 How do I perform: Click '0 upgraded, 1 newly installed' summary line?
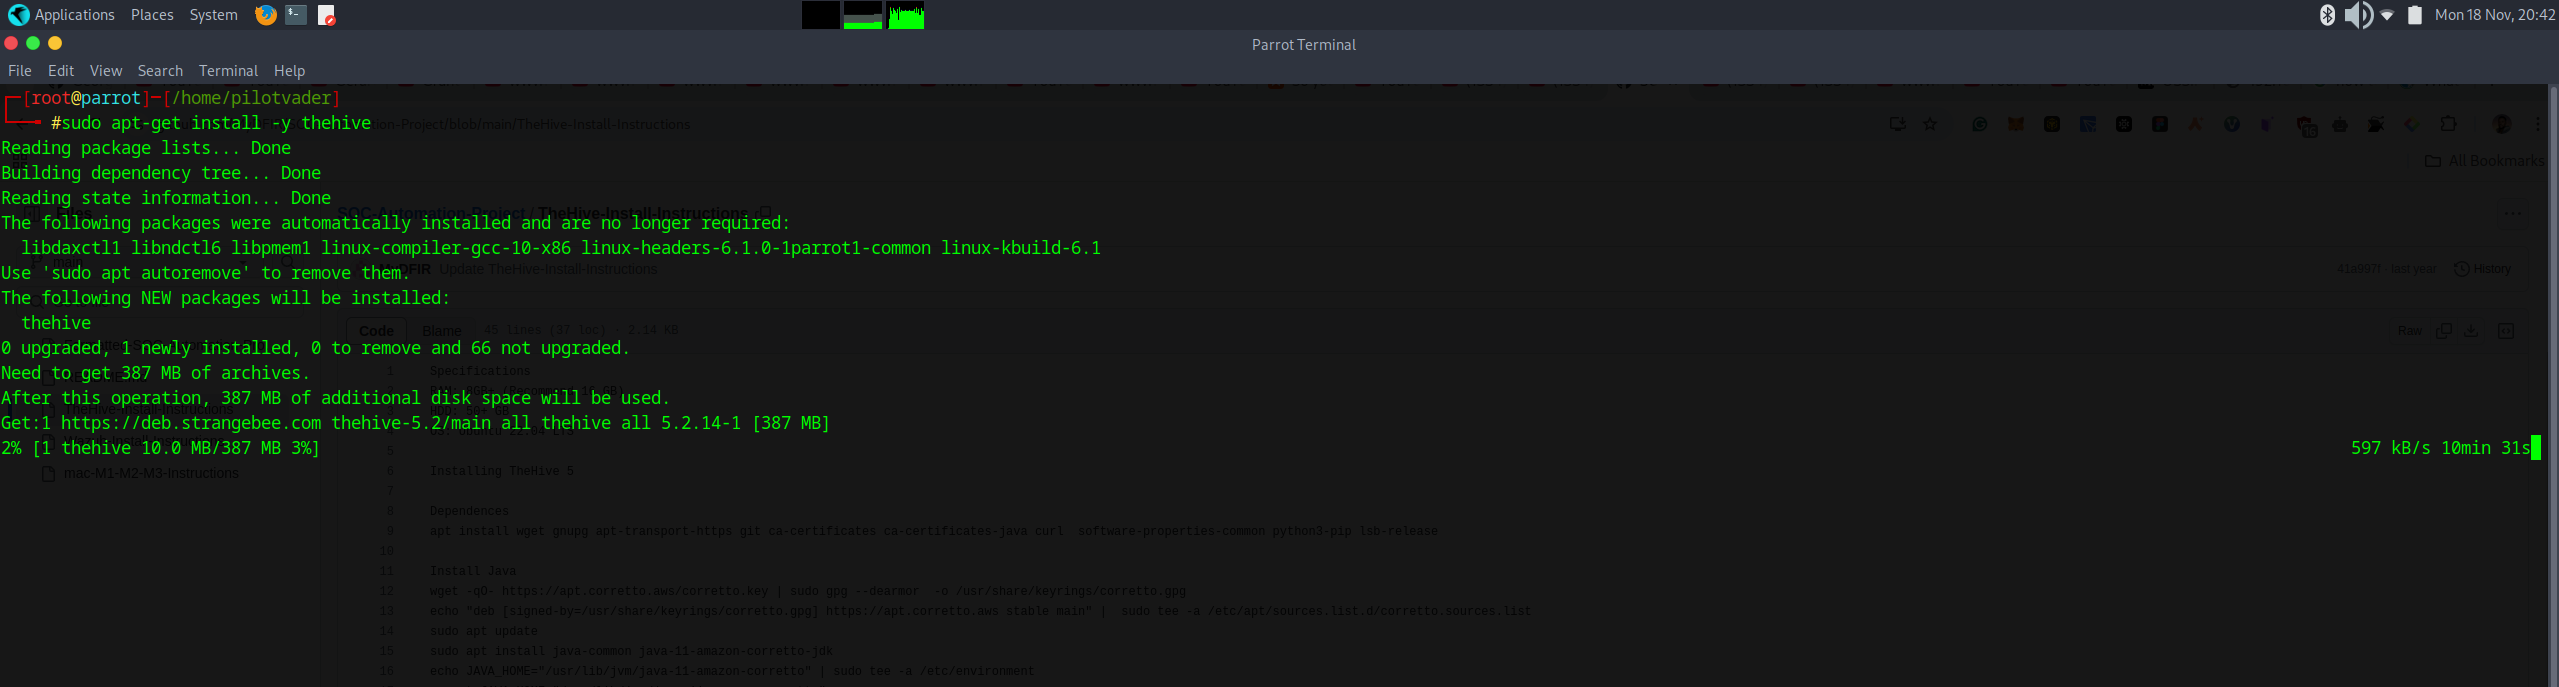316,348
